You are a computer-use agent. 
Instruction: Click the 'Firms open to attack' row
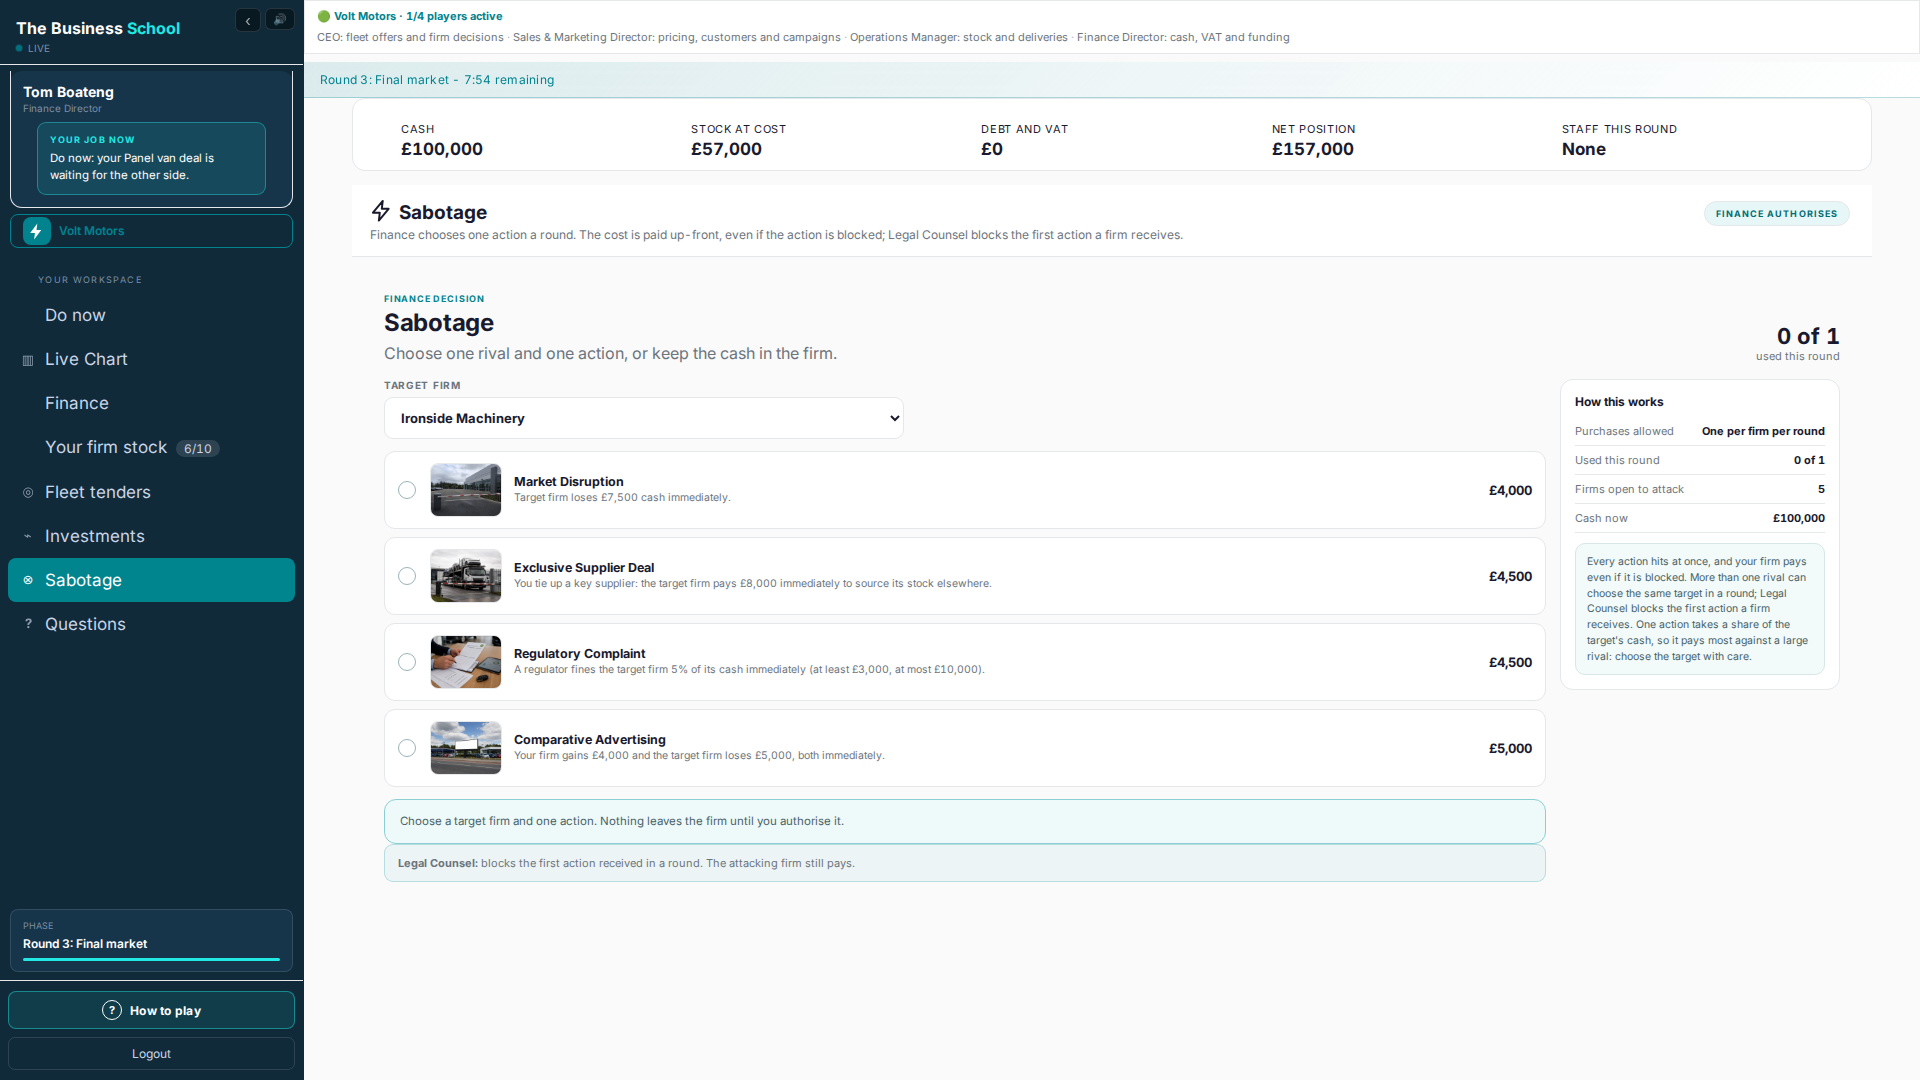click(x=1699, y=489)
